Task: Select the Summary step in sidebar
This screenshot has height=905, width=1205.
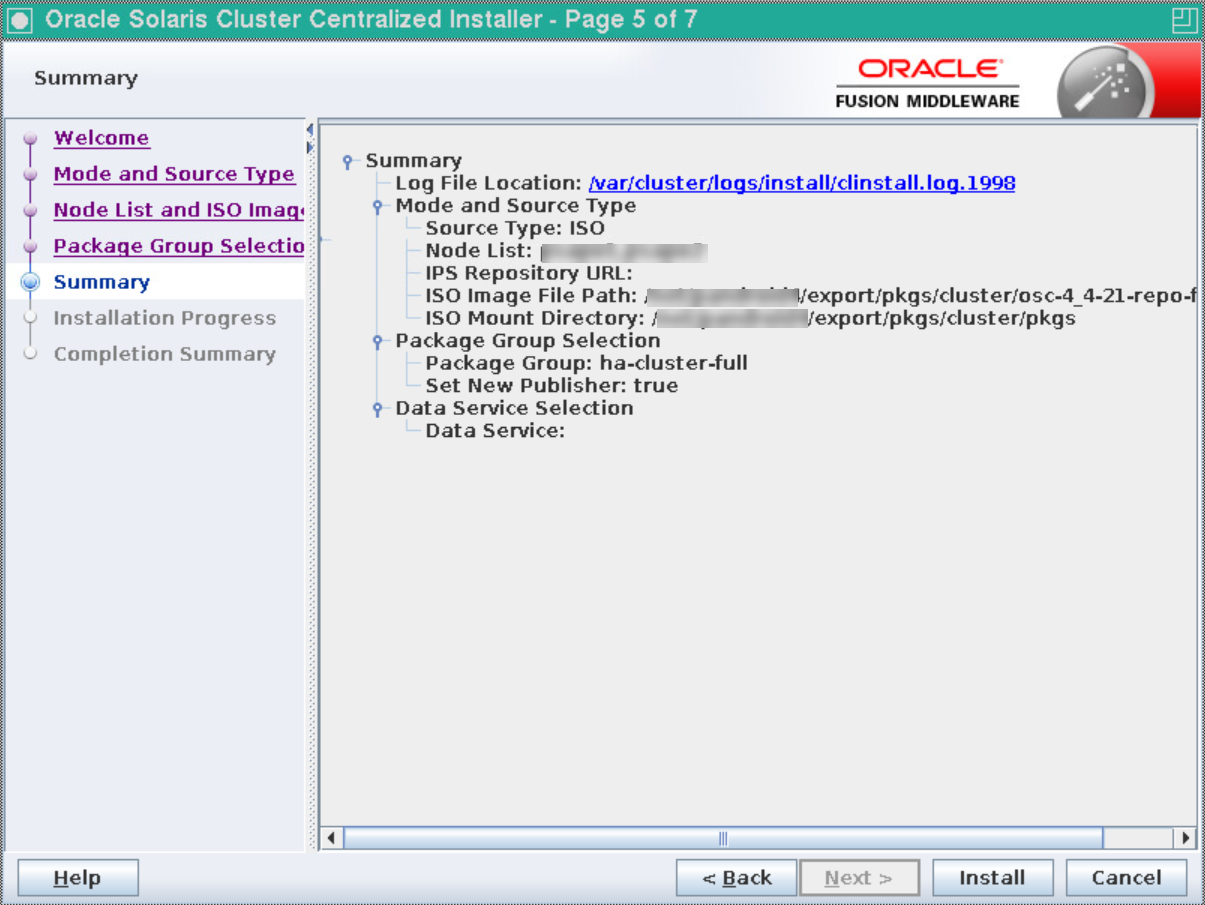Action: coord(101,282)
